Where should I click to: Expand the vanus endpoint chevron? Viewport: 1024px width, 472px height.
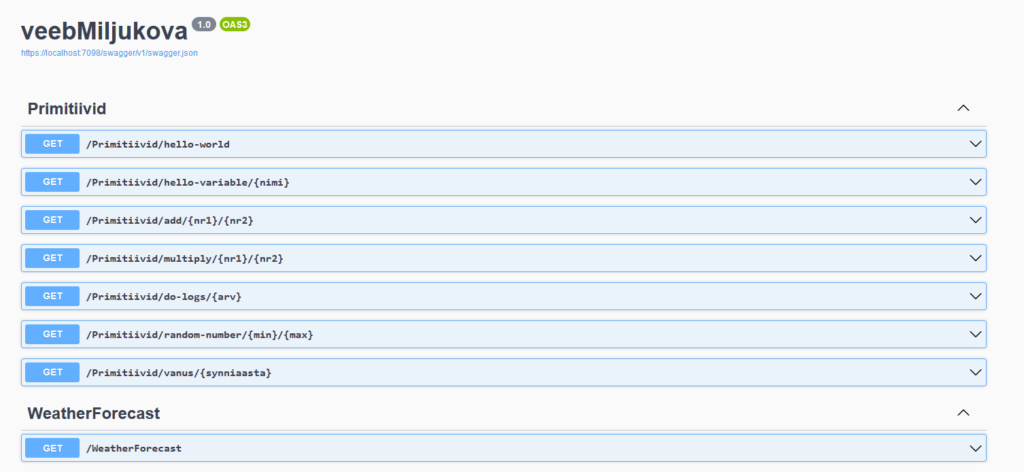[976, 372]
